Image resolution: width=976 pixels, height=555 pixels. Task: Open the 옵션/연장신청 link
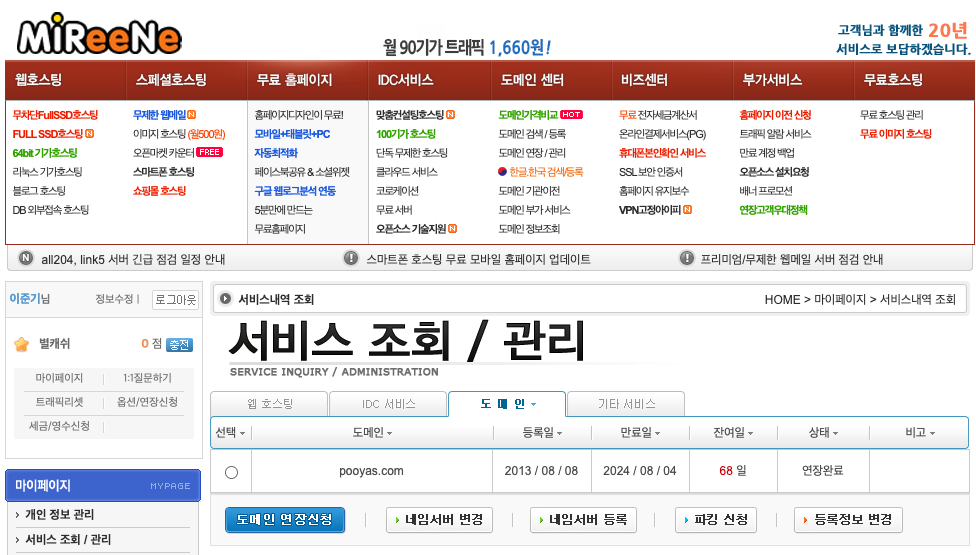click(x=148, y=402)
